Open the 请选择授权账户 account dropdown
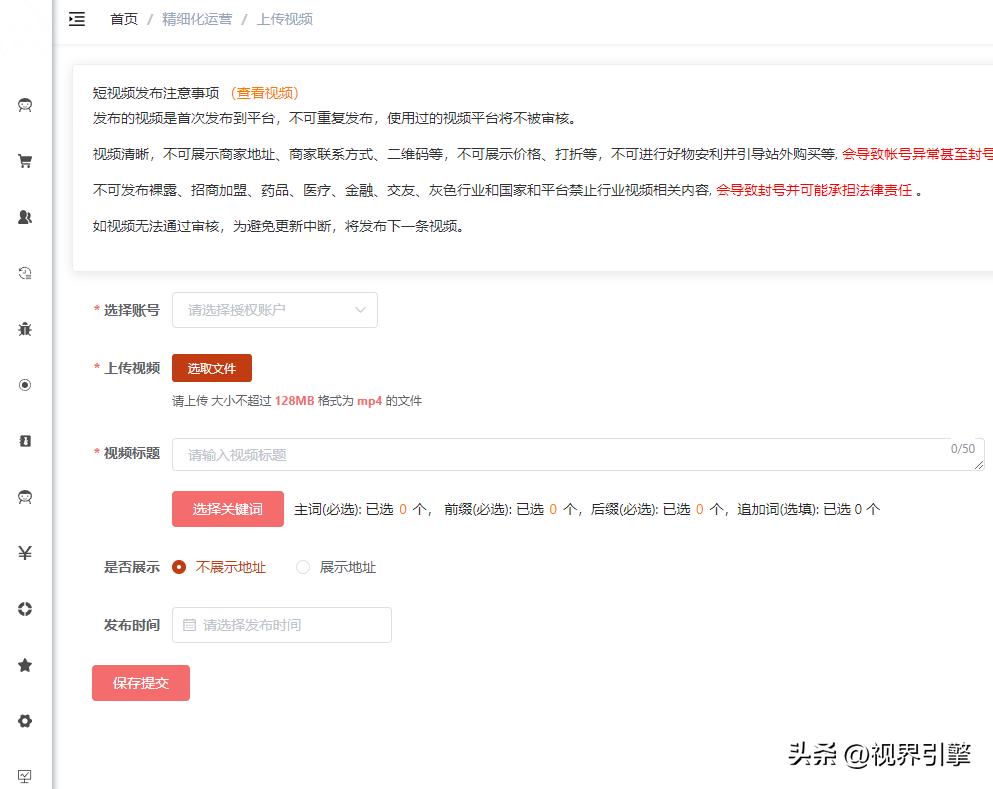Image resolution: width=993 pixels, height=789 pixels. click(x=275, y=310)
